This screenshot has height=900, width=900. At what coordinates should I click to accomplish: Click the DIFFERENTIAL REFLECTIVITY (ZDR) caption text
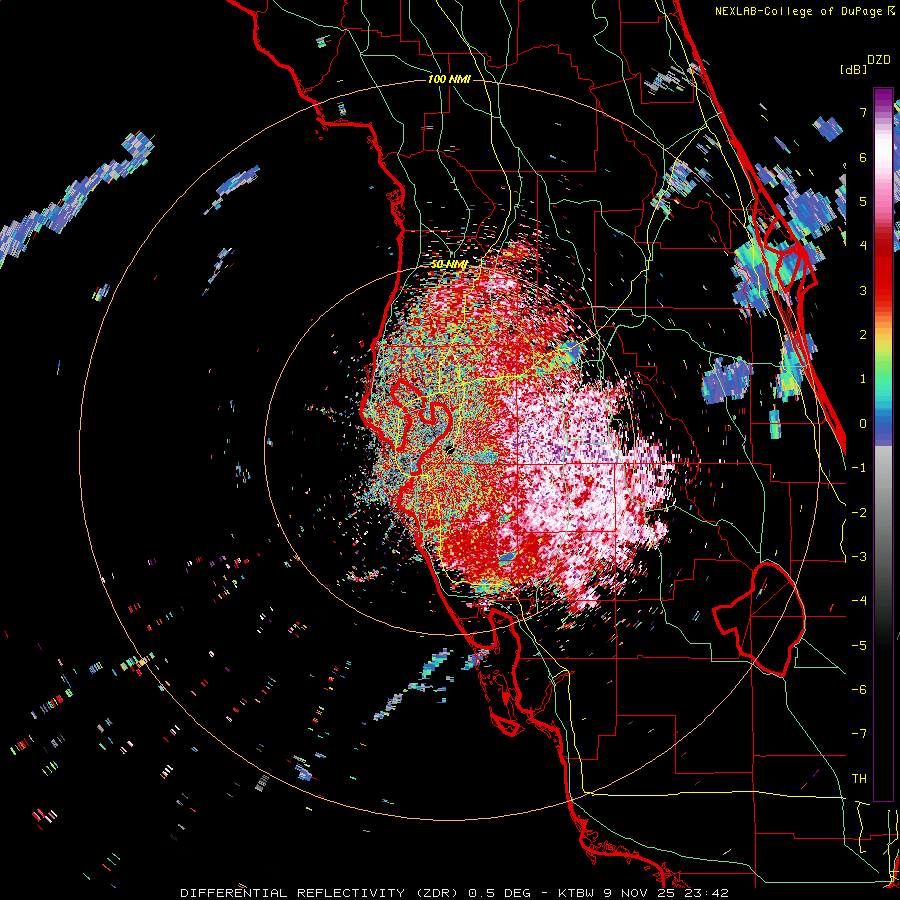[x=320, y=893]
